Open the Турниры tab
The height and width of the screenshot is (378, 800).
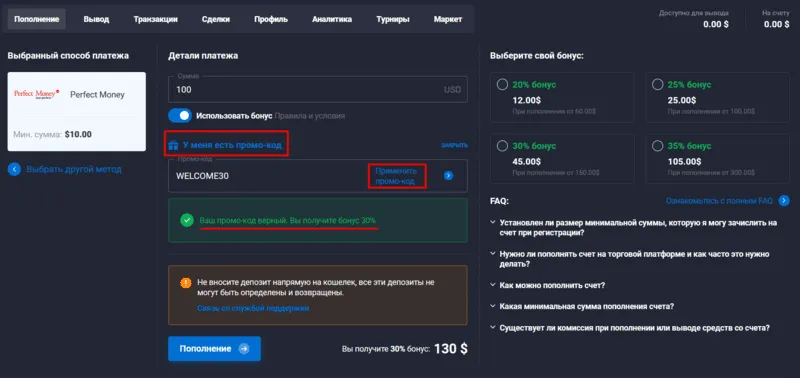click(x=393, y=19)
